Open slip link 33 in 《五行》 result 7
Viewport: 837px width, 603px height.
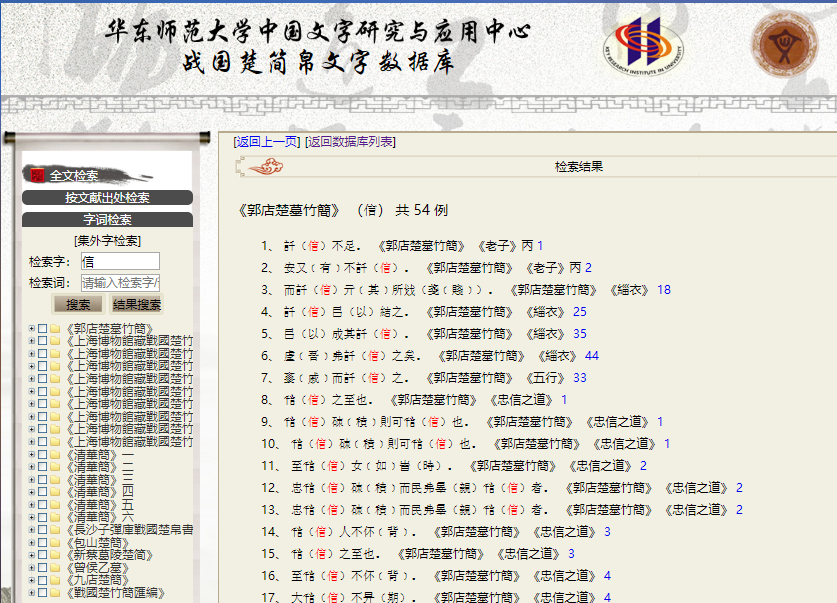point(580,378)
